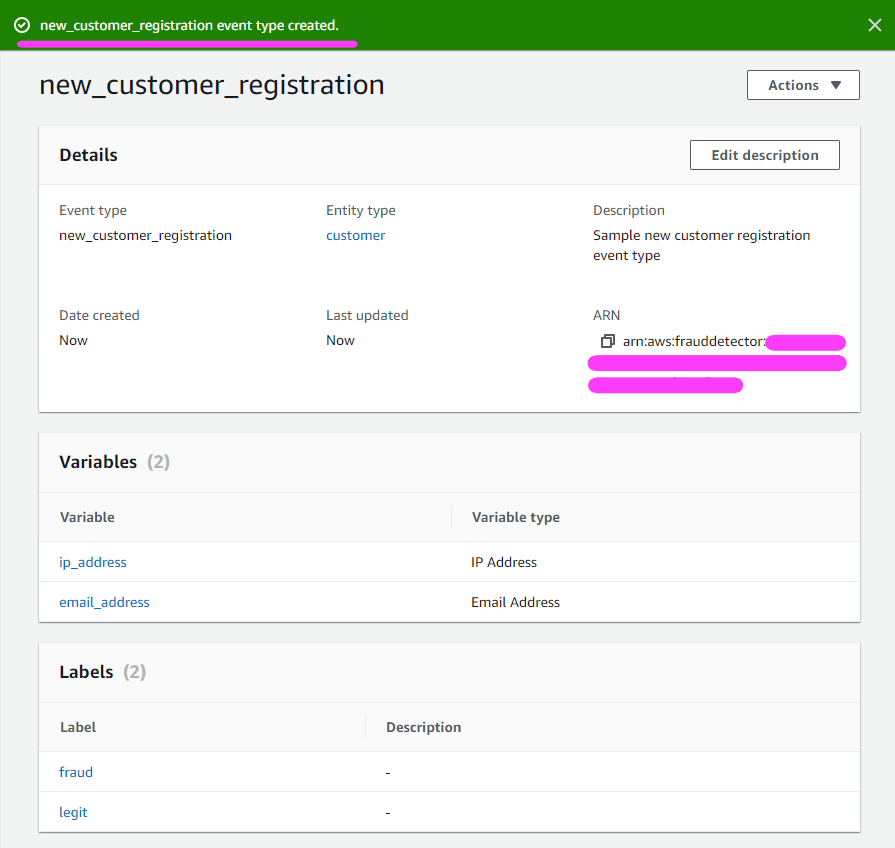The image size is (895, 848).
Task: Click the Date created value Now
Action: tap(74, 341)
